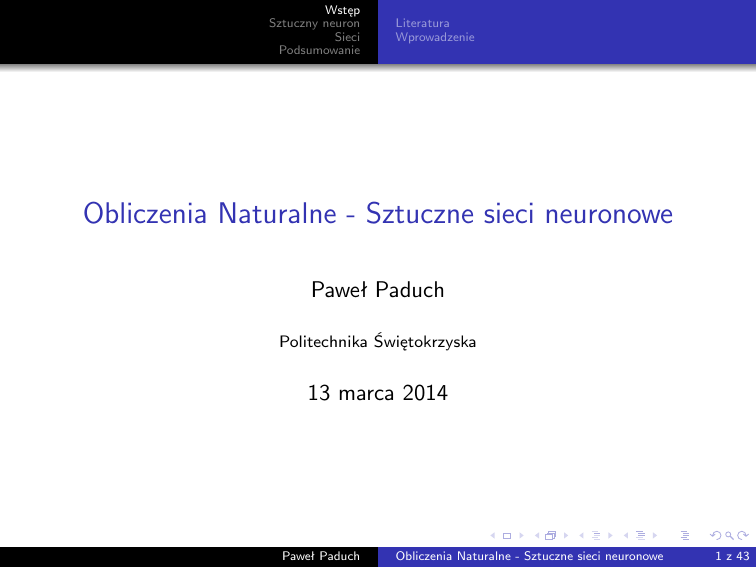Advance to next frame with the arrow

tap(563, 535)
